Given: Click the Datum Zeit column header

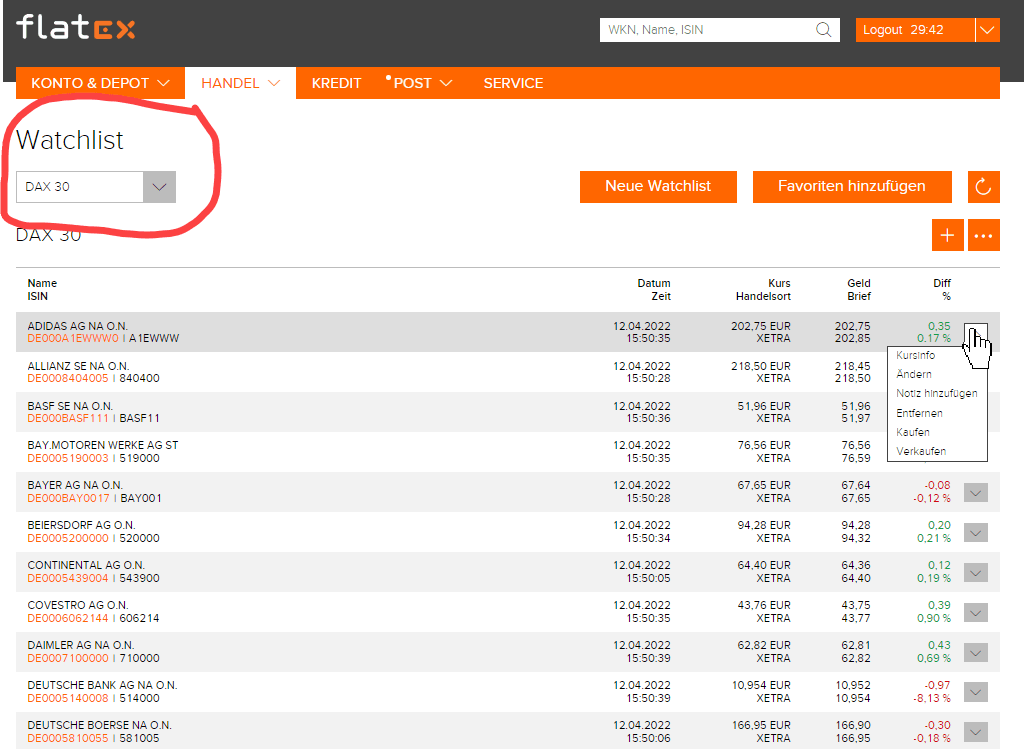Looking at the screenshot, I should click(x=654, y=289).
